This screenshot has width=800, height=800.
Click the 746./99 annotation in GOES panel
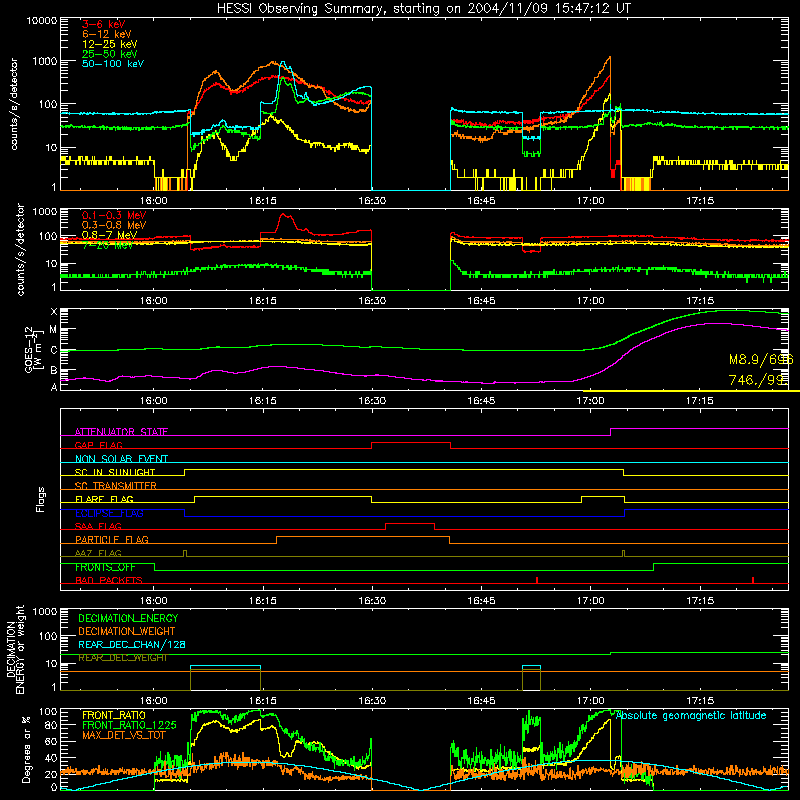click(x=757, y=380)
